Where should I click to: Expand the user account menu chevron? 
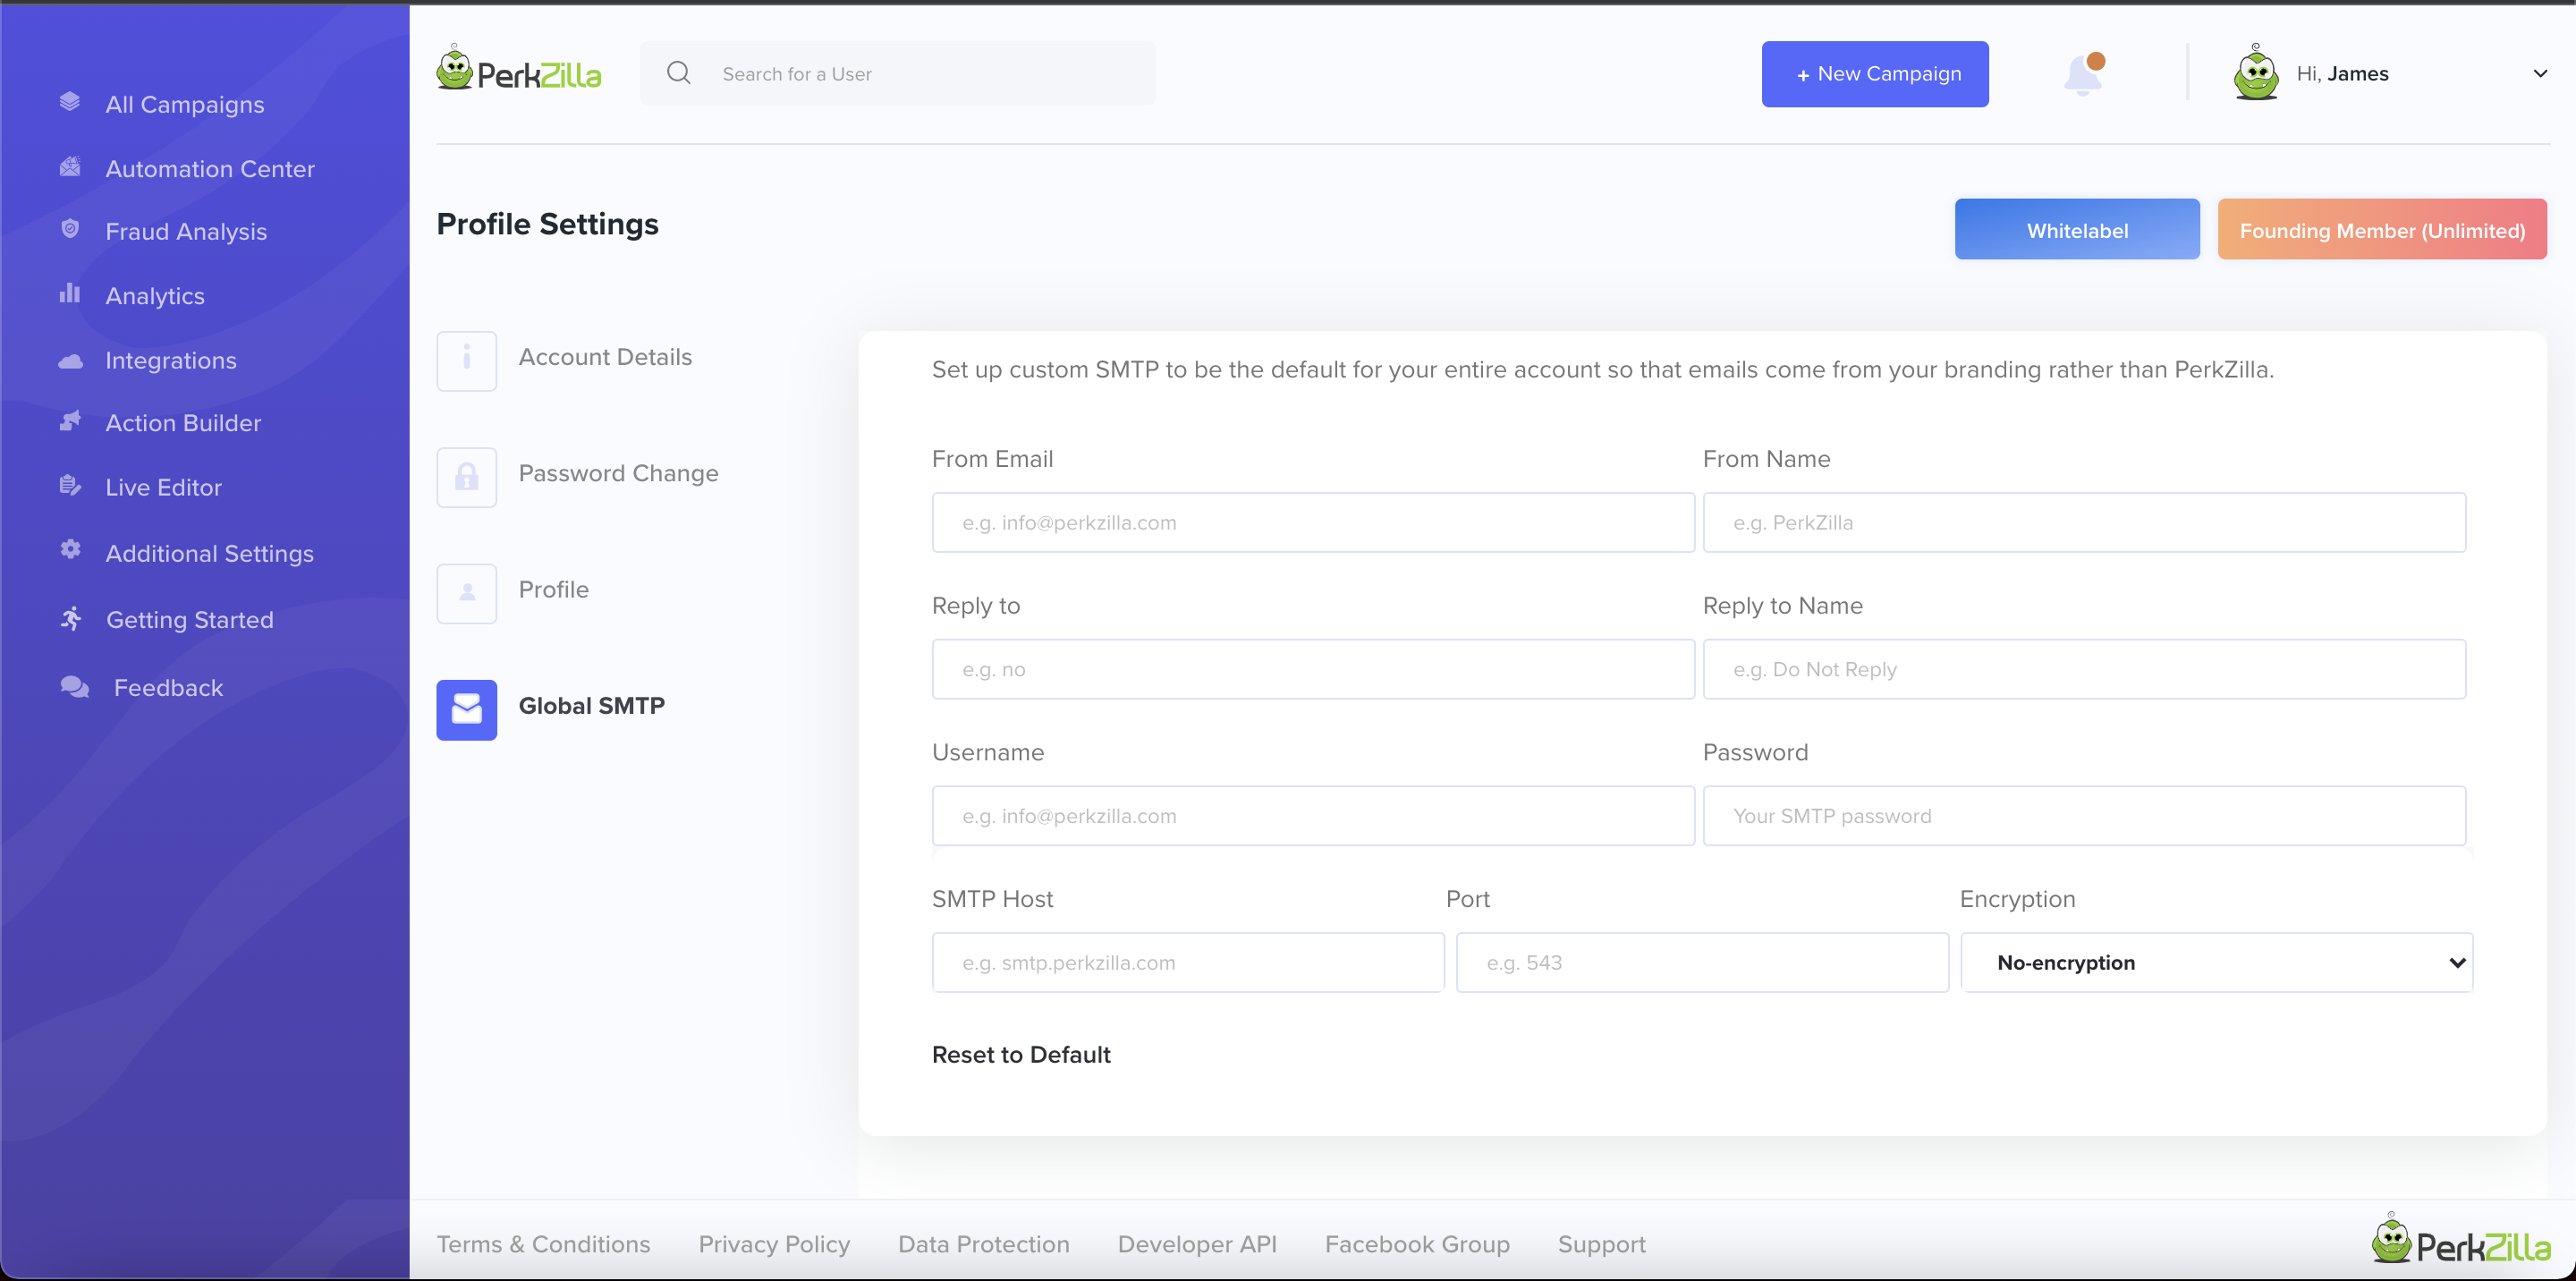pyautogui.click(x=2540, y=73)
